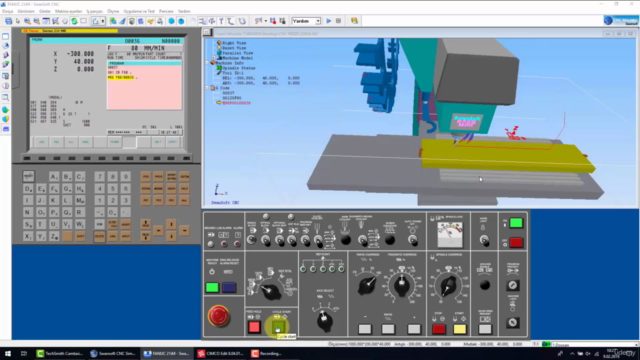The image size is (640, 360).
Task: Open the view dropdown arrow in toolbar
Action: 102,21
